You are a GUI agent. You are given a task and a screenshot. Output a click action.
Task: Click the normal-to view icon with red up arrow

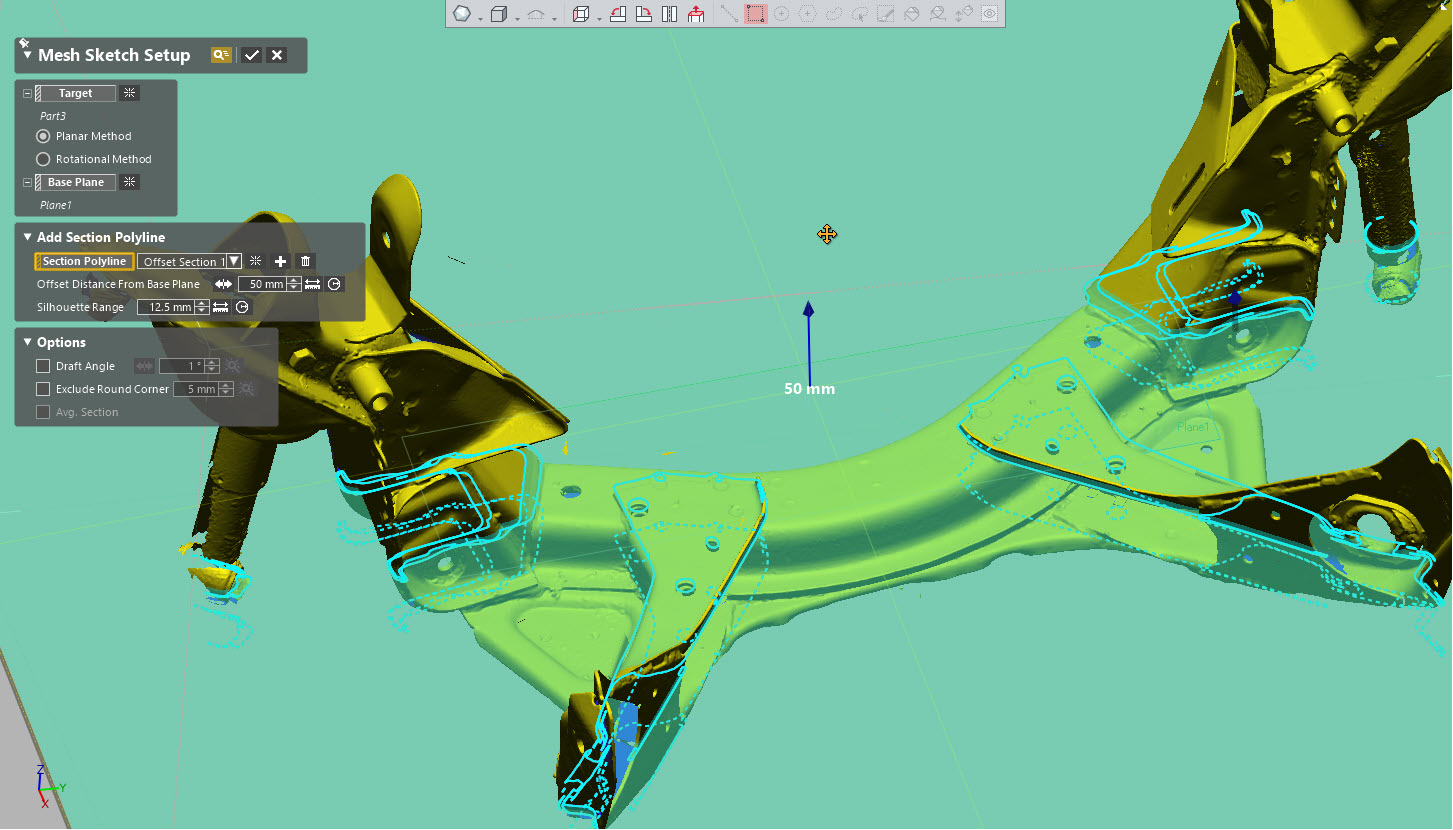[x=696, y=14]
